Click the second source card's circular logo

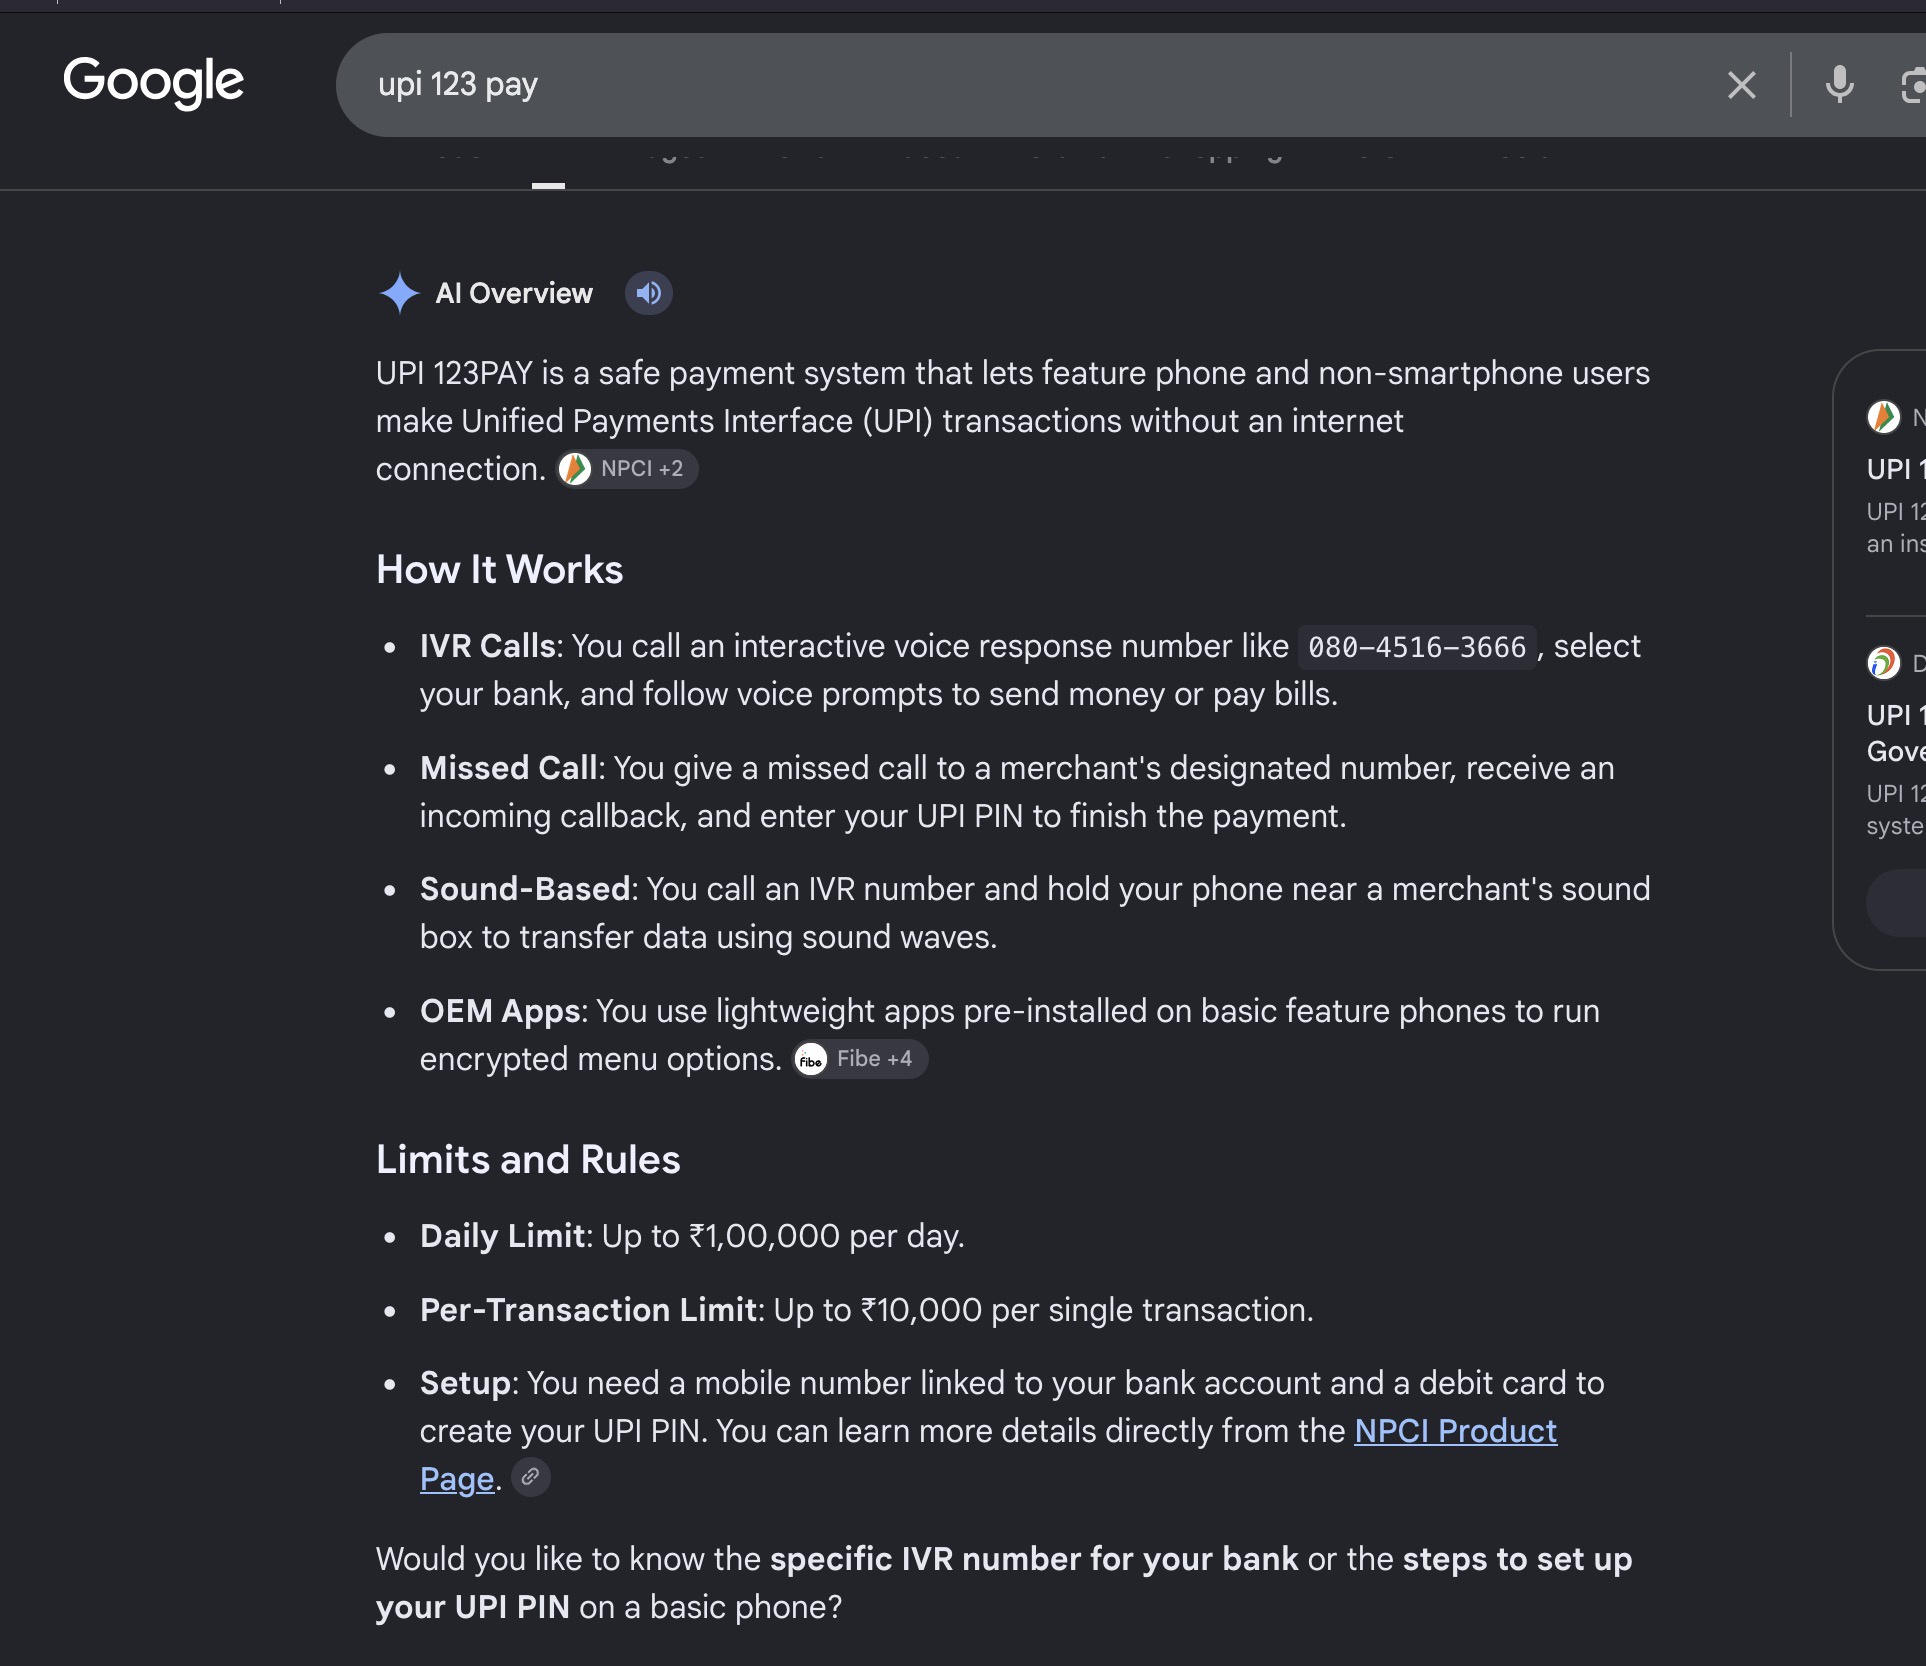[x=1884, y=663]
